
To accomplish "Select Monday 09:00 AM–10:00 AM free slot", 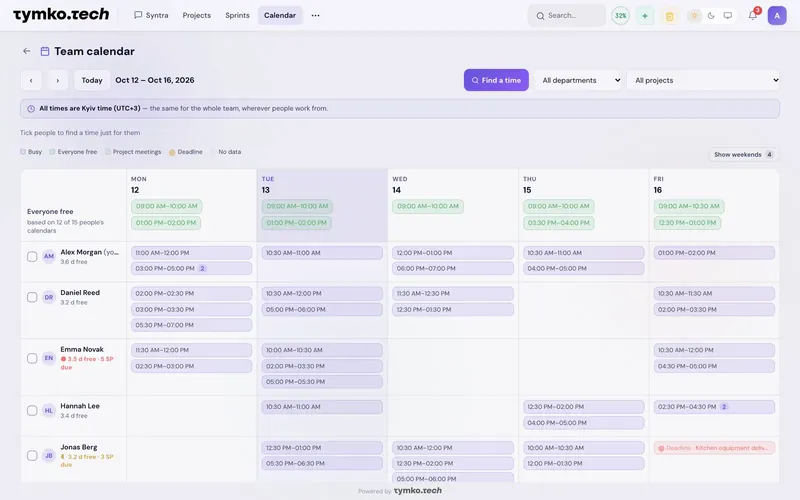I will [166, 206].
